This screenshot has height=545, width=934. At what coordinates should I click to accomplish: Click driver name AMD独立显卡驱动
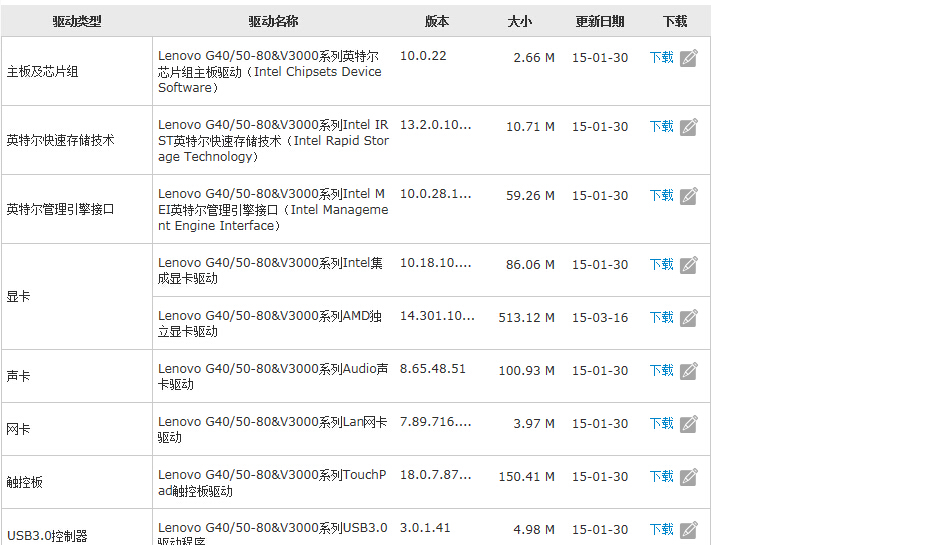point(270,323)
